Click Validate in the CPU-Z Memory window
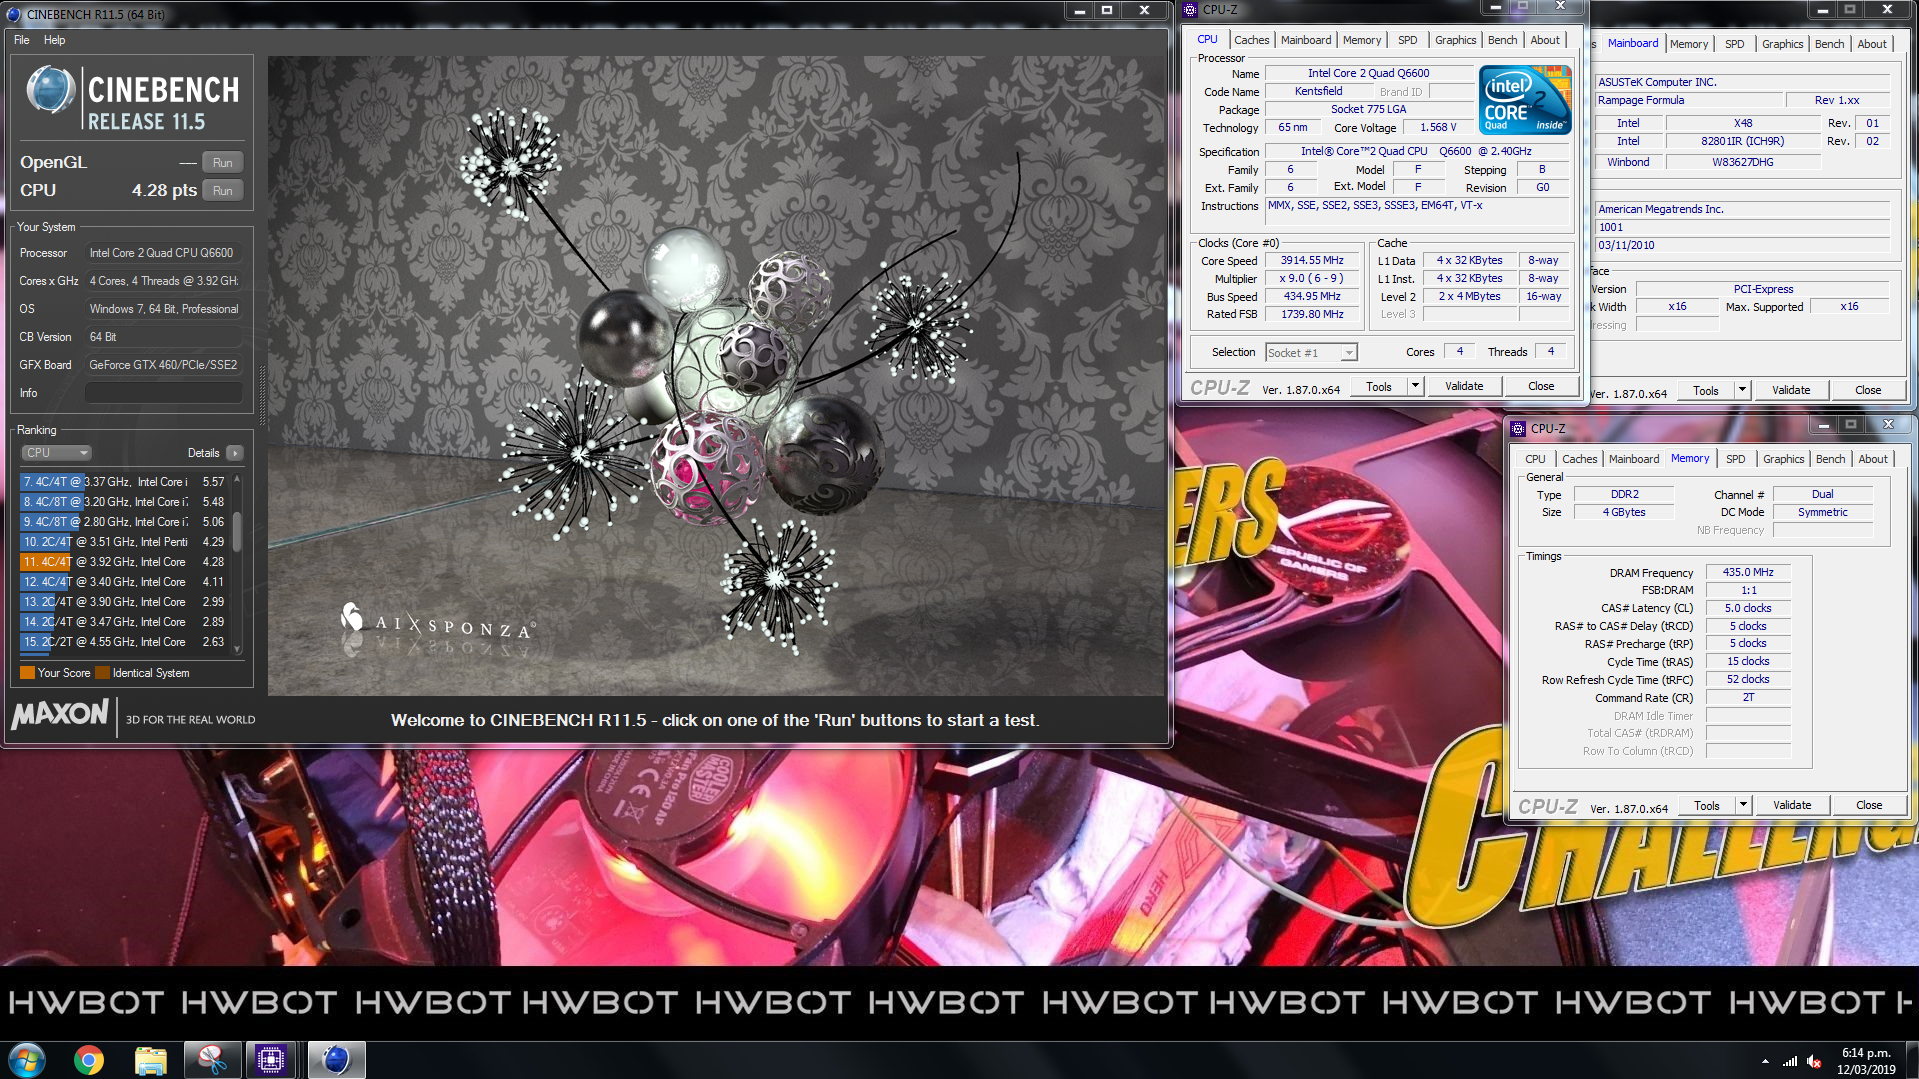Image resolution: width=1919 pixels, height=1079 pixels. tap(1792, 805)
